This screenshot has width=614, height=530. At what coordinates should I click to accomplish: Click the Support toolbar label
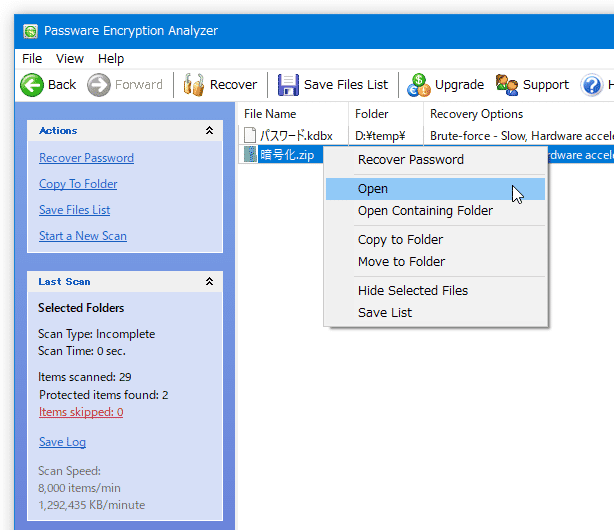point(545,85)
